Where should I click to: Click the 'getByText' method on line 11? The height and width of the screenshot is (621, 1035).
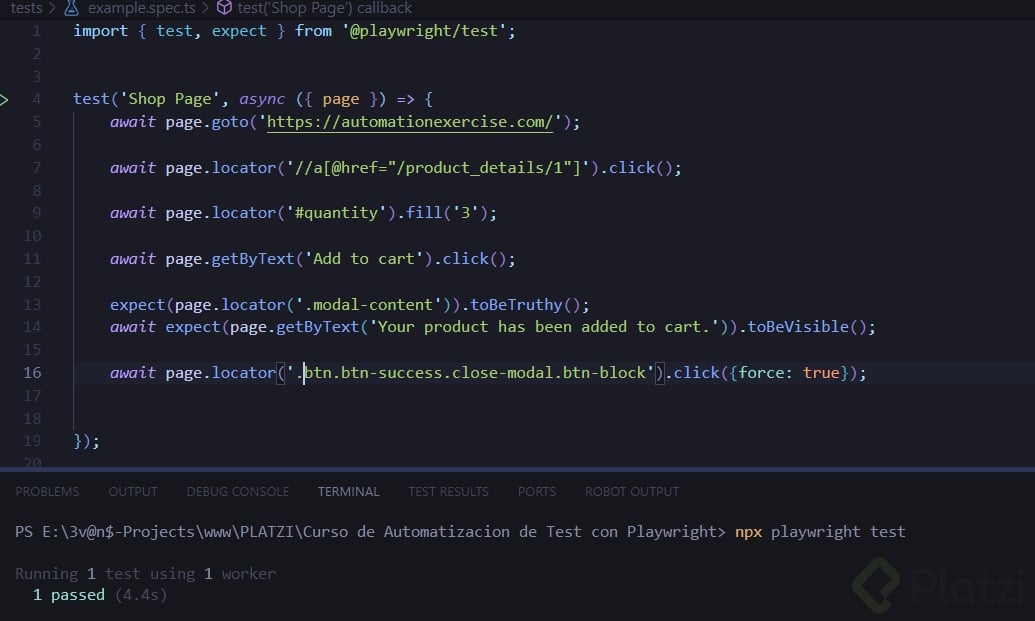click(x=253, y=259)
